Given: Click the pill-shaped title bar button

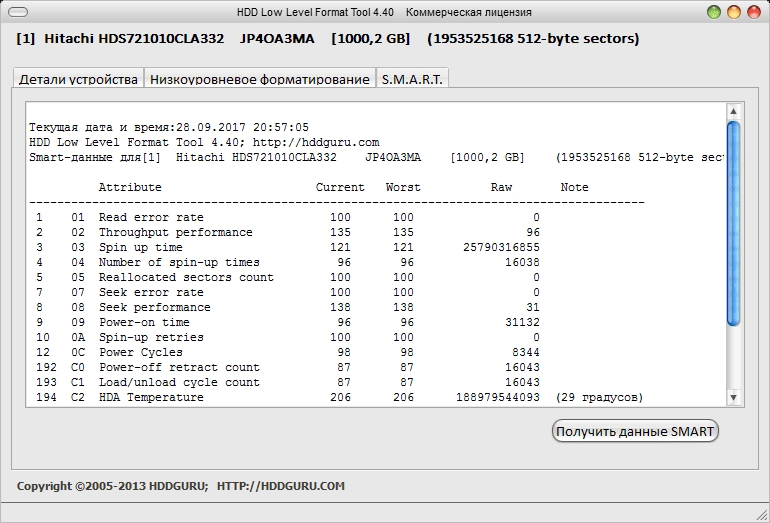Looking at the screenshot, I should (x=18, y=12).
